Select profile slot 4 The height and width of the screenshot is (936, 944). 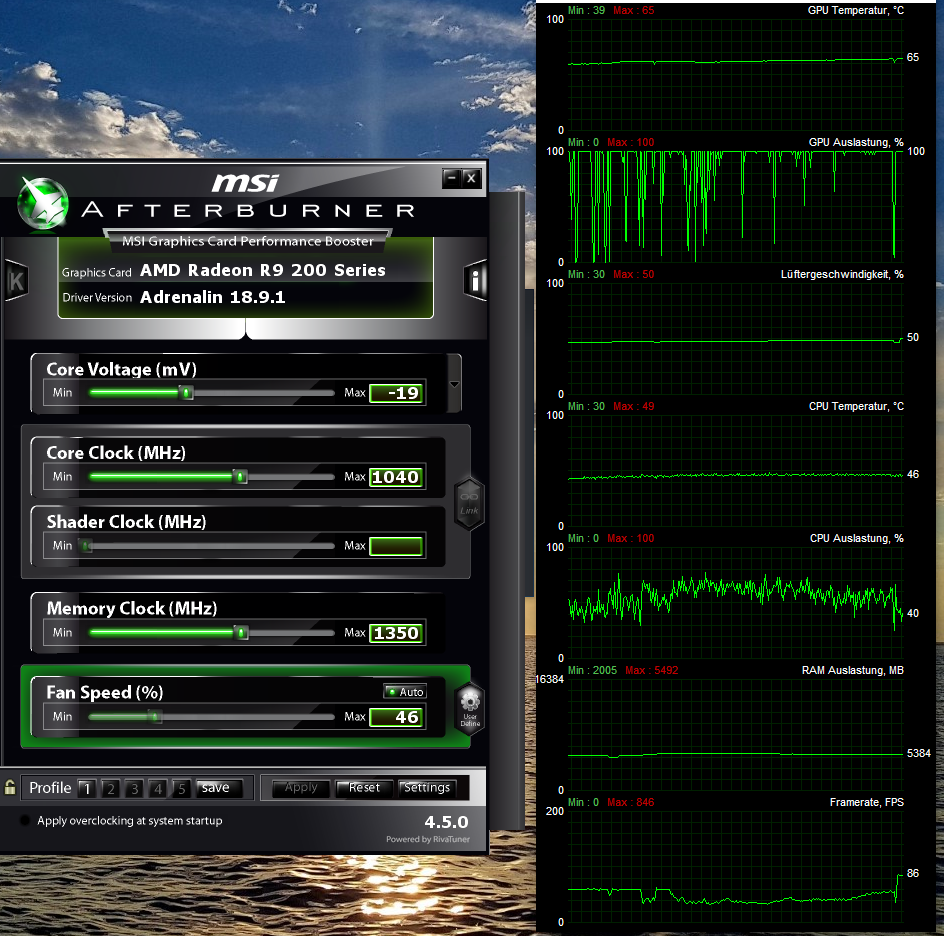[x=158, y=789]
